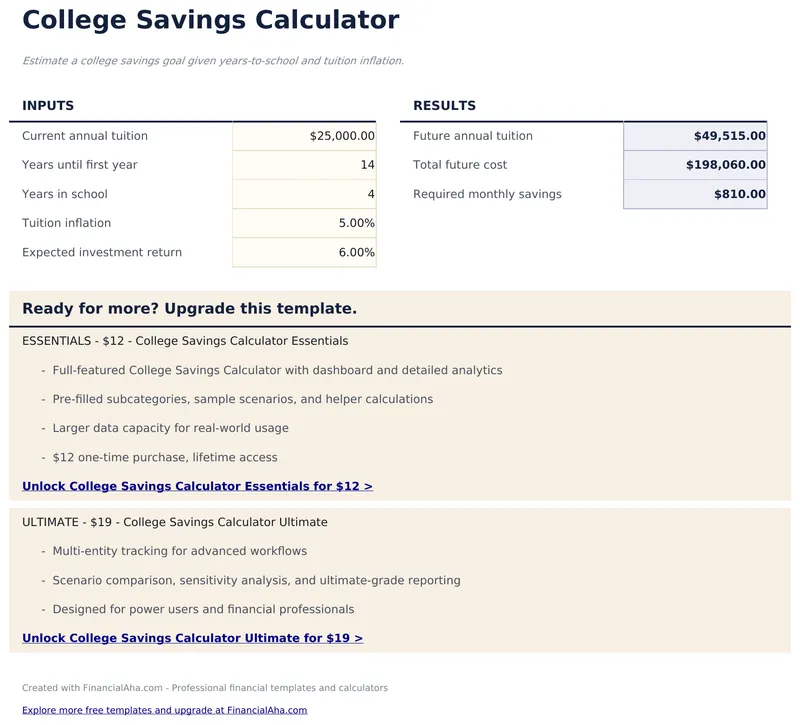Click the Created with FinancialAha.com footer text

pyautogui.click(x=204, y=688)
